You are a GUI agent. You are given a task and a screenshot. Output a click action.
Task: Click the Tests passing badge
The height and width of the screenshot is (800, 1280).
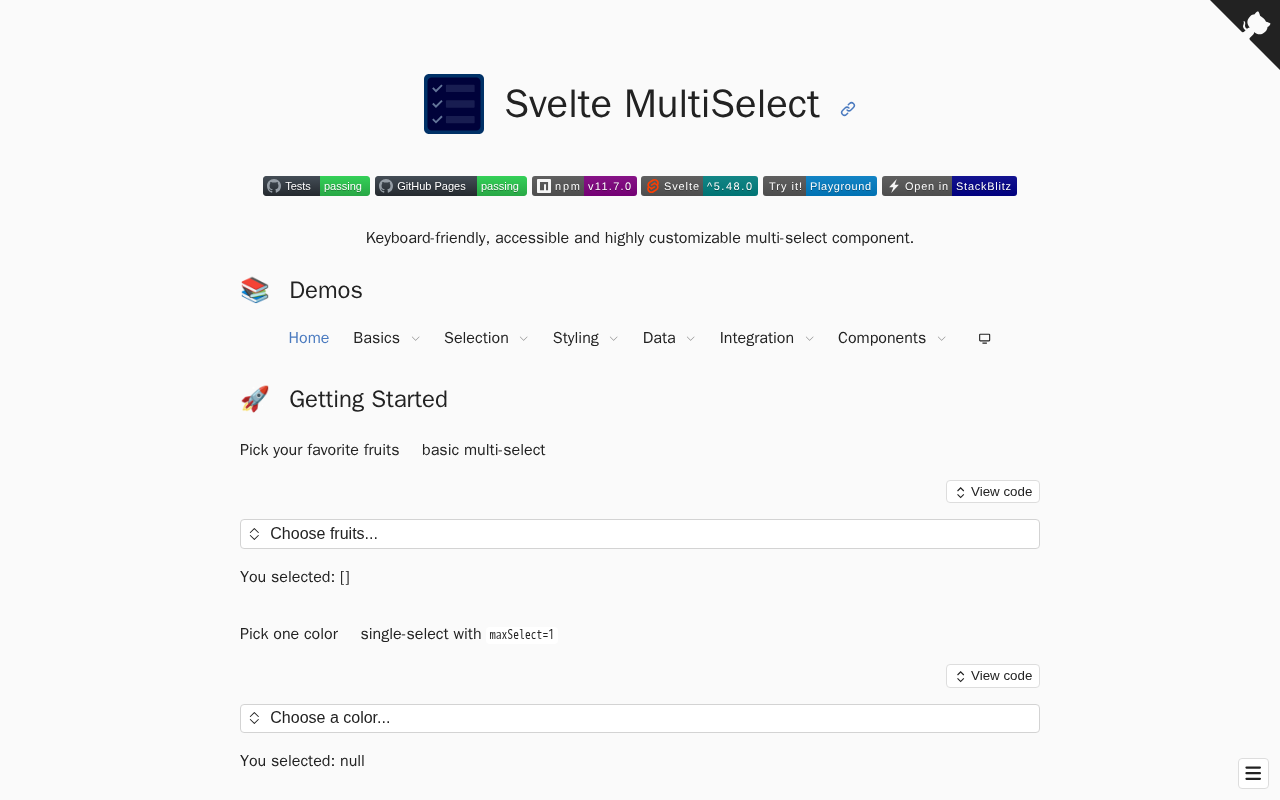[316, 186]
